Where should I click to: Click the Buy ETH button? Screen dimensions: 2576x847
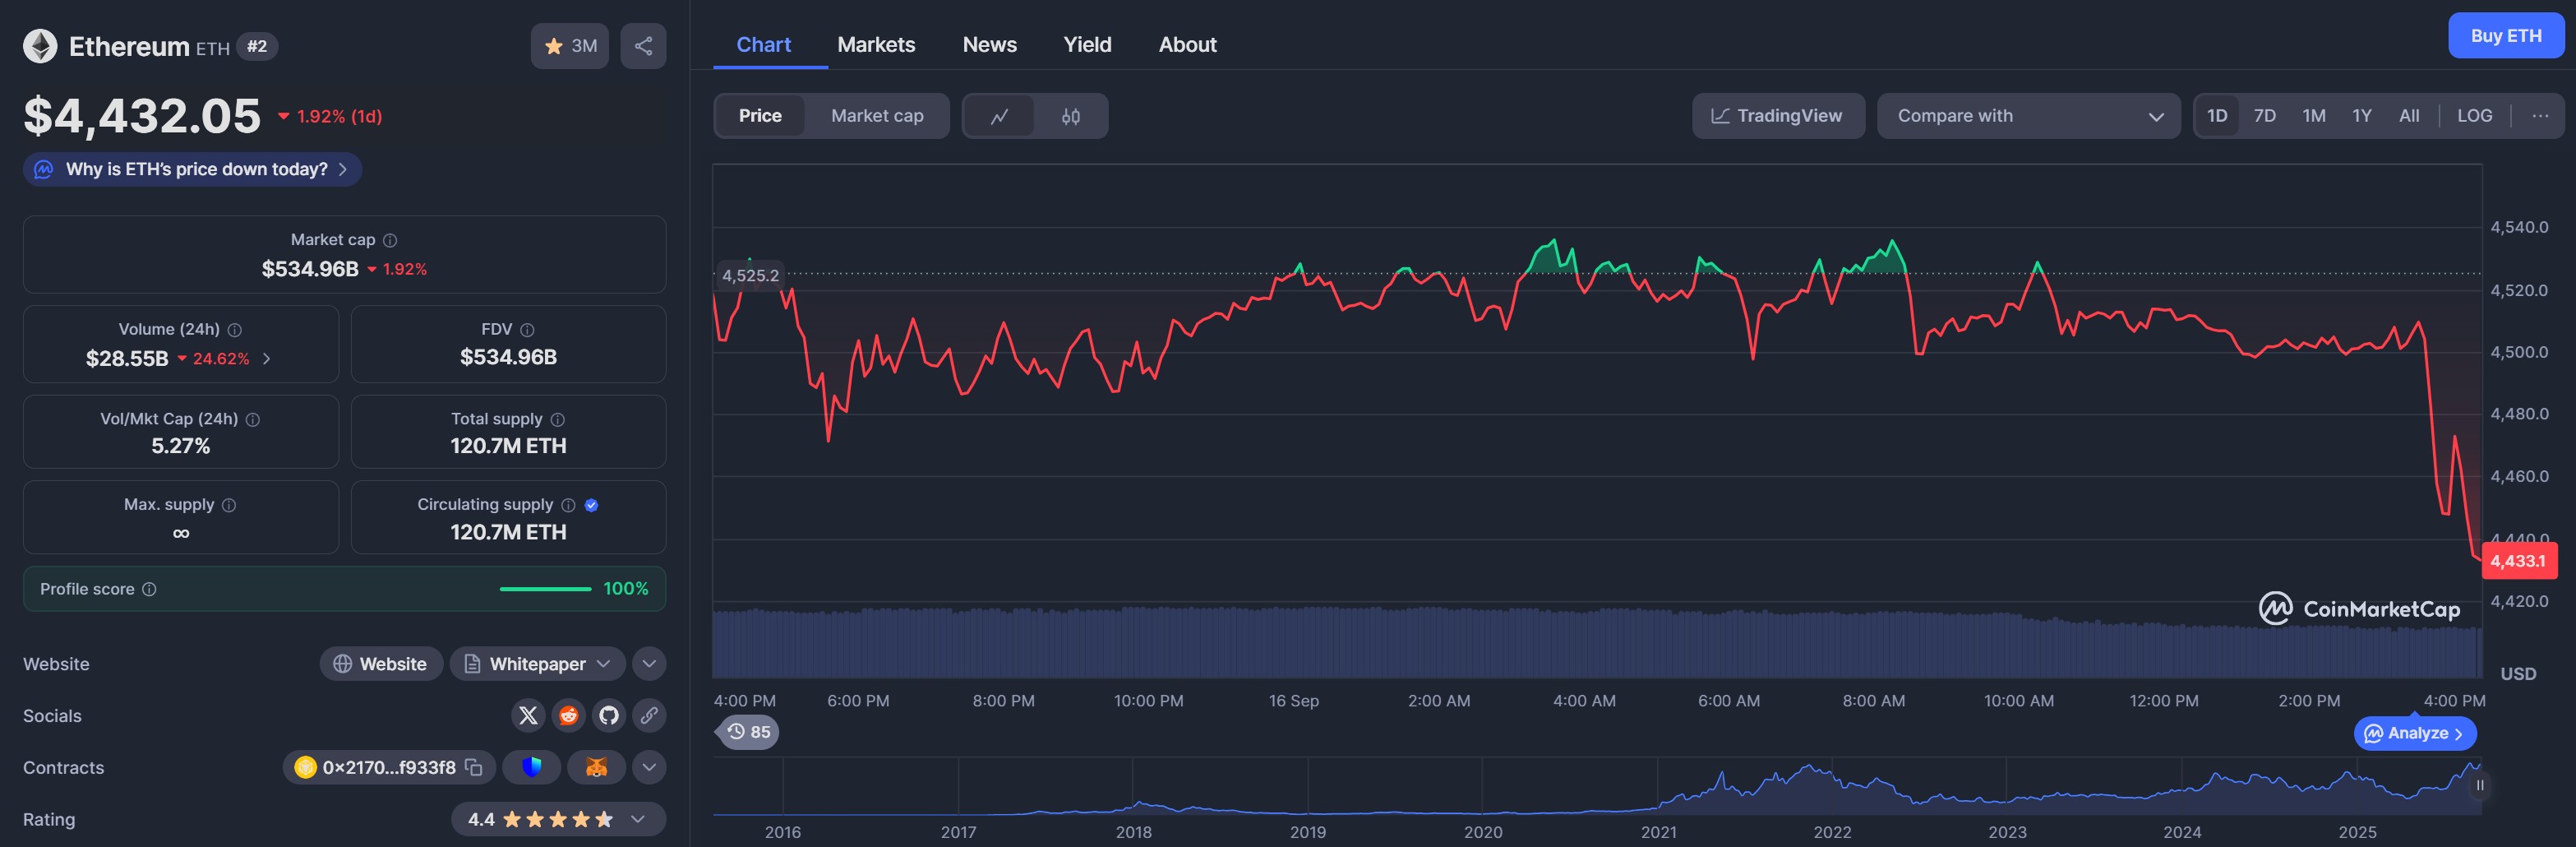click(2505, 36)
